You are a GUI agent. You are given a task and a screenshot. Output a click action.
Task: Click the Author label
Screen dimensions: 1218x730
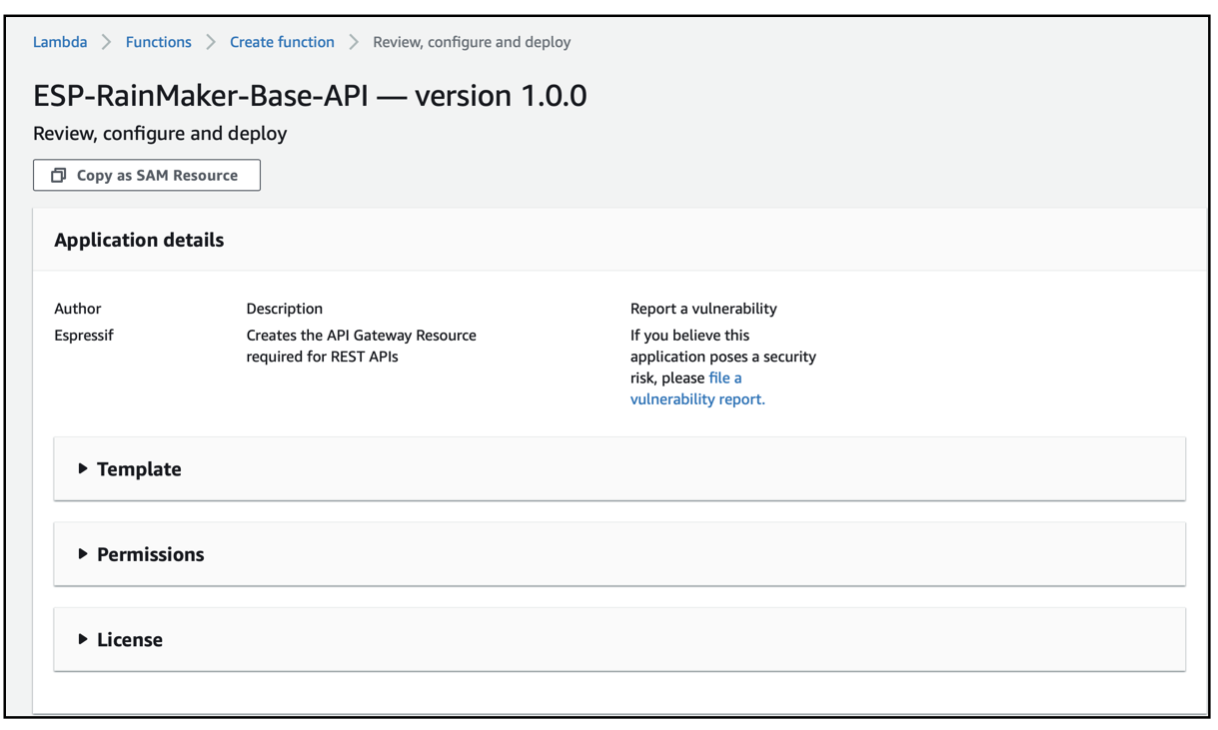78,309
